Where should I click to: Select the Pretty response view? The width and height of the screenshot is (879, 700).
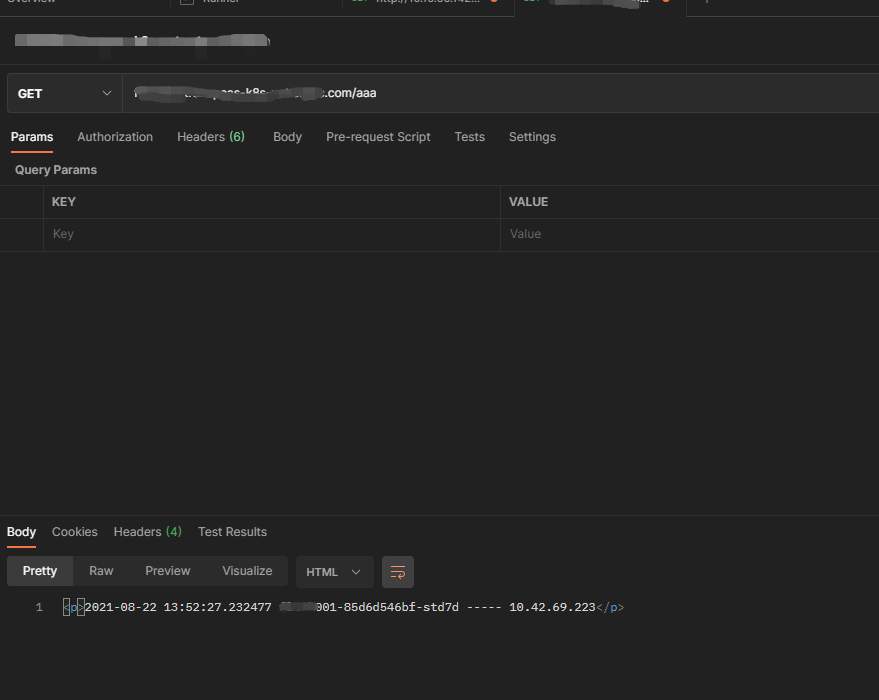click(x=40, y=571)
